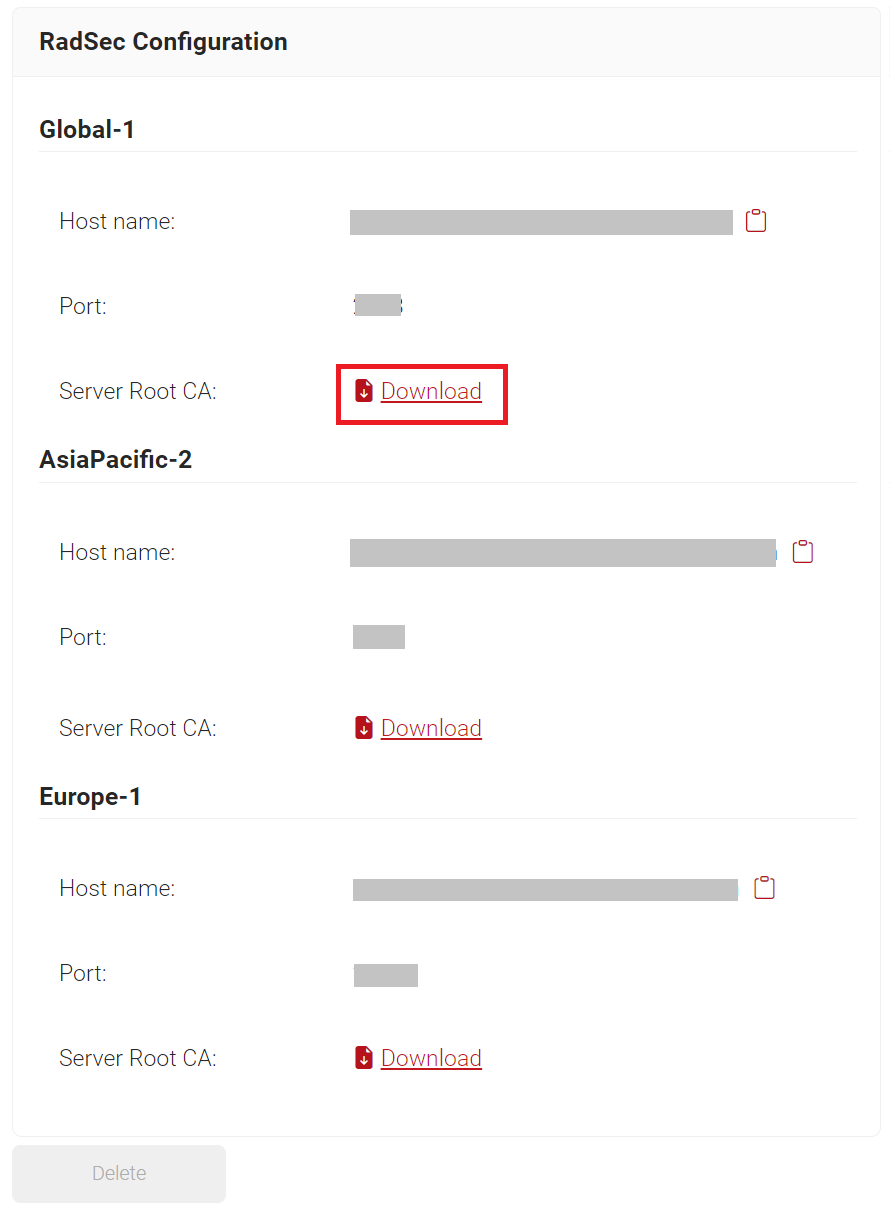Click the AsiaPacific-2 section heading

click(115, 459)
